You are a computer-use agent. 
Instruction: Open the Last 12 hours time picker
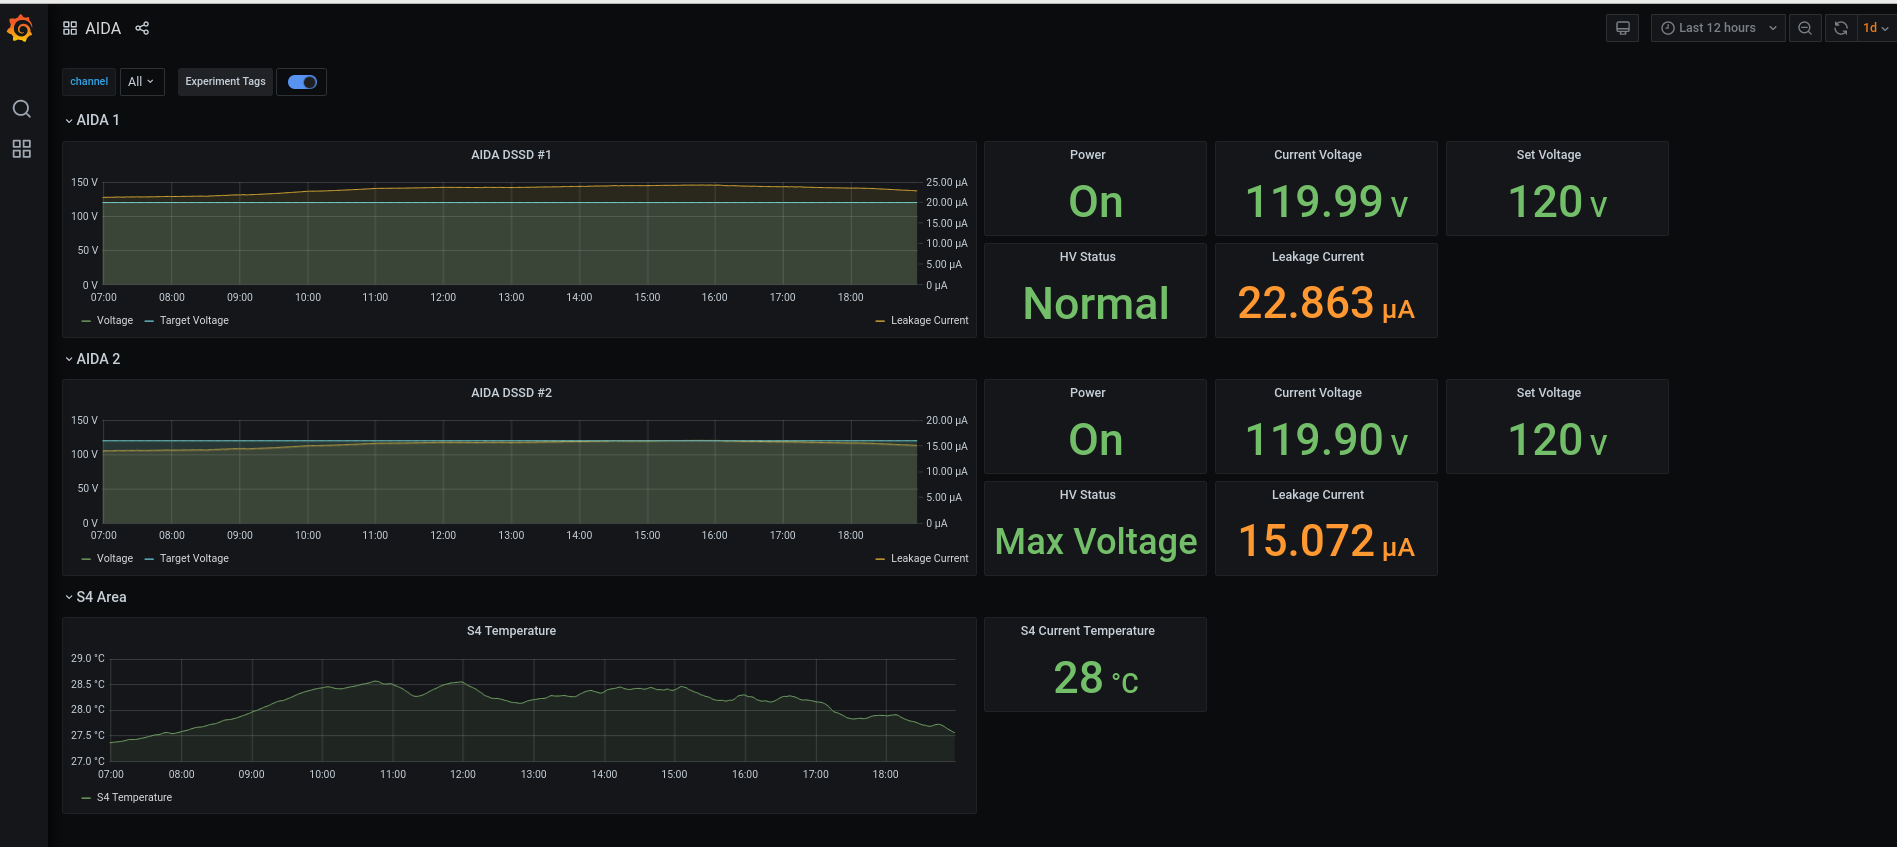coord(1717,28)
